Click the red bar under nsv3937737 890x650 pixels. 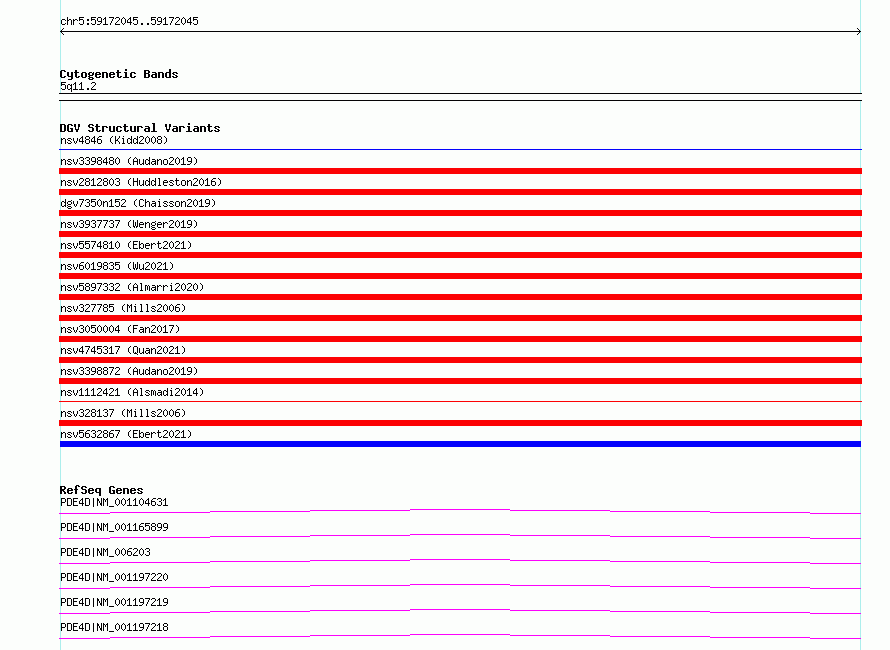click(460, 234)
